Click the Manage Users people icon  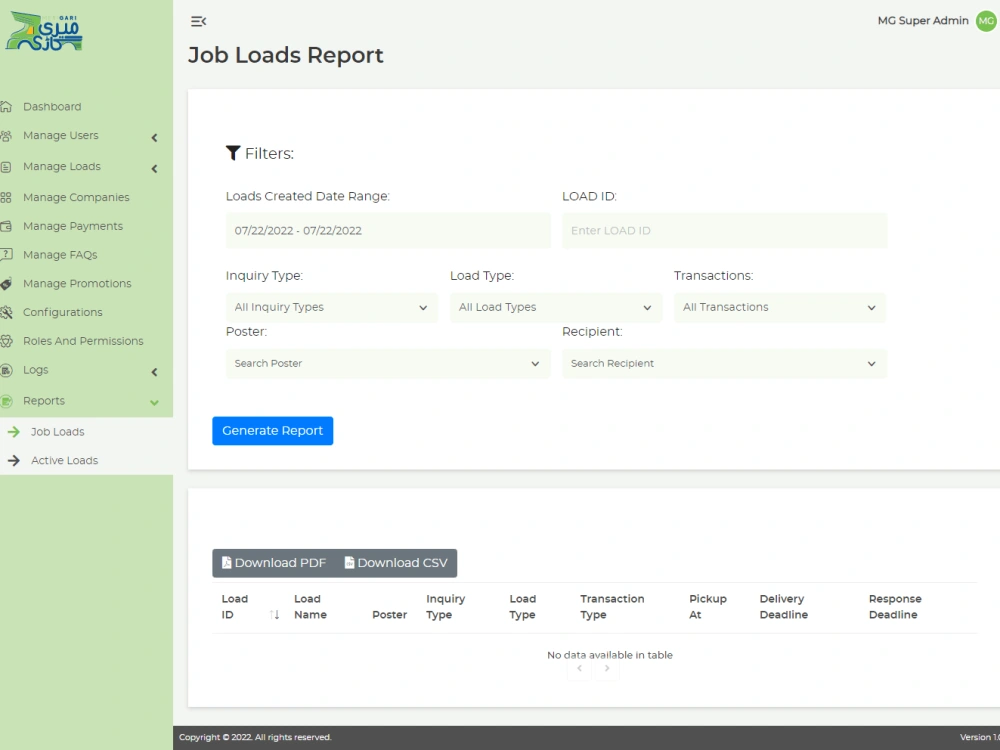coord(6,136)
